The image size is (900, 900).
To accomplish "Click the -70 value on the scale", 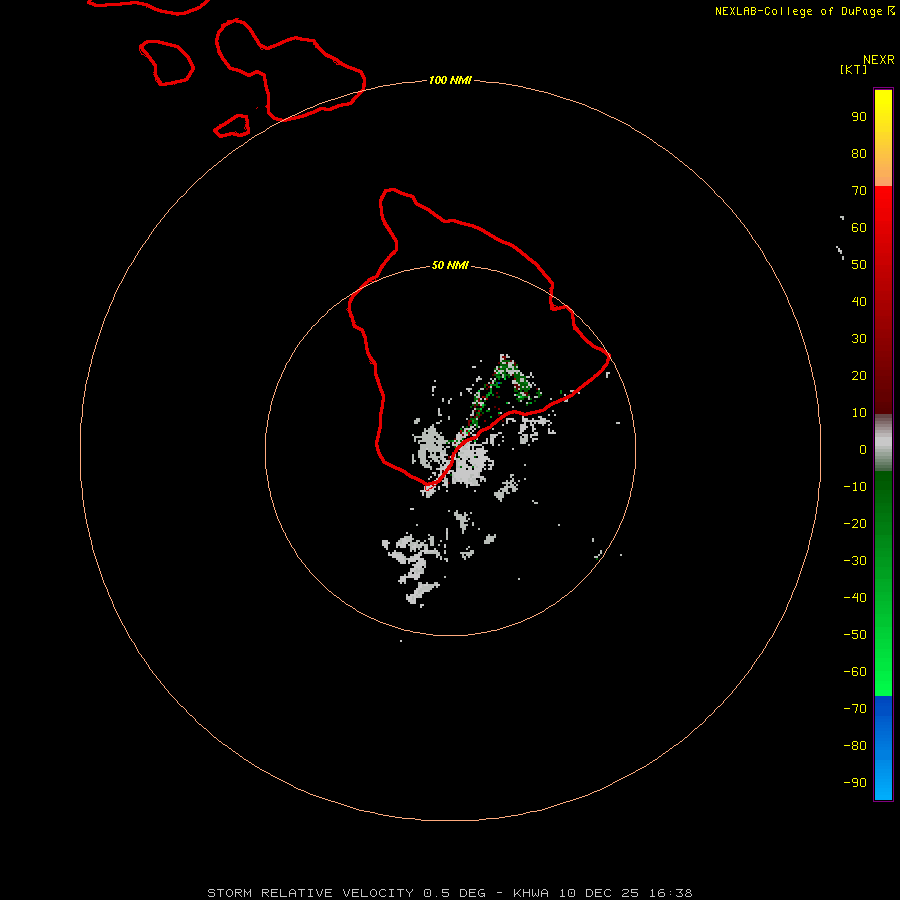I will tap(855, 708).
